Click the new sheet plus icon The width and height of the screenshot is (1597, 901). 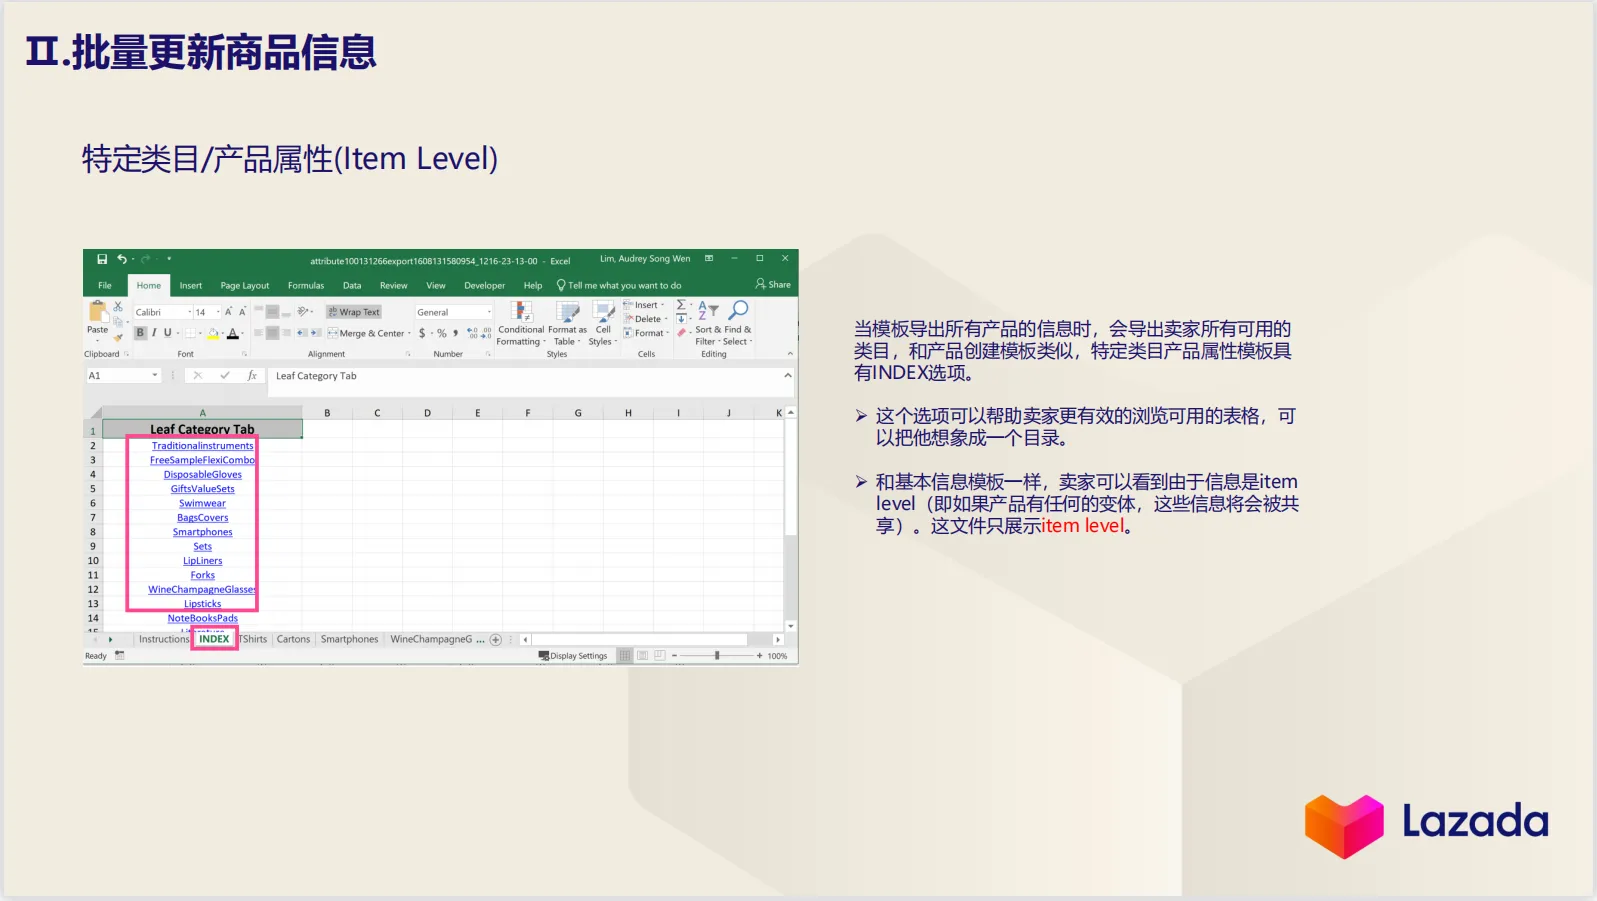pos(496,640)
